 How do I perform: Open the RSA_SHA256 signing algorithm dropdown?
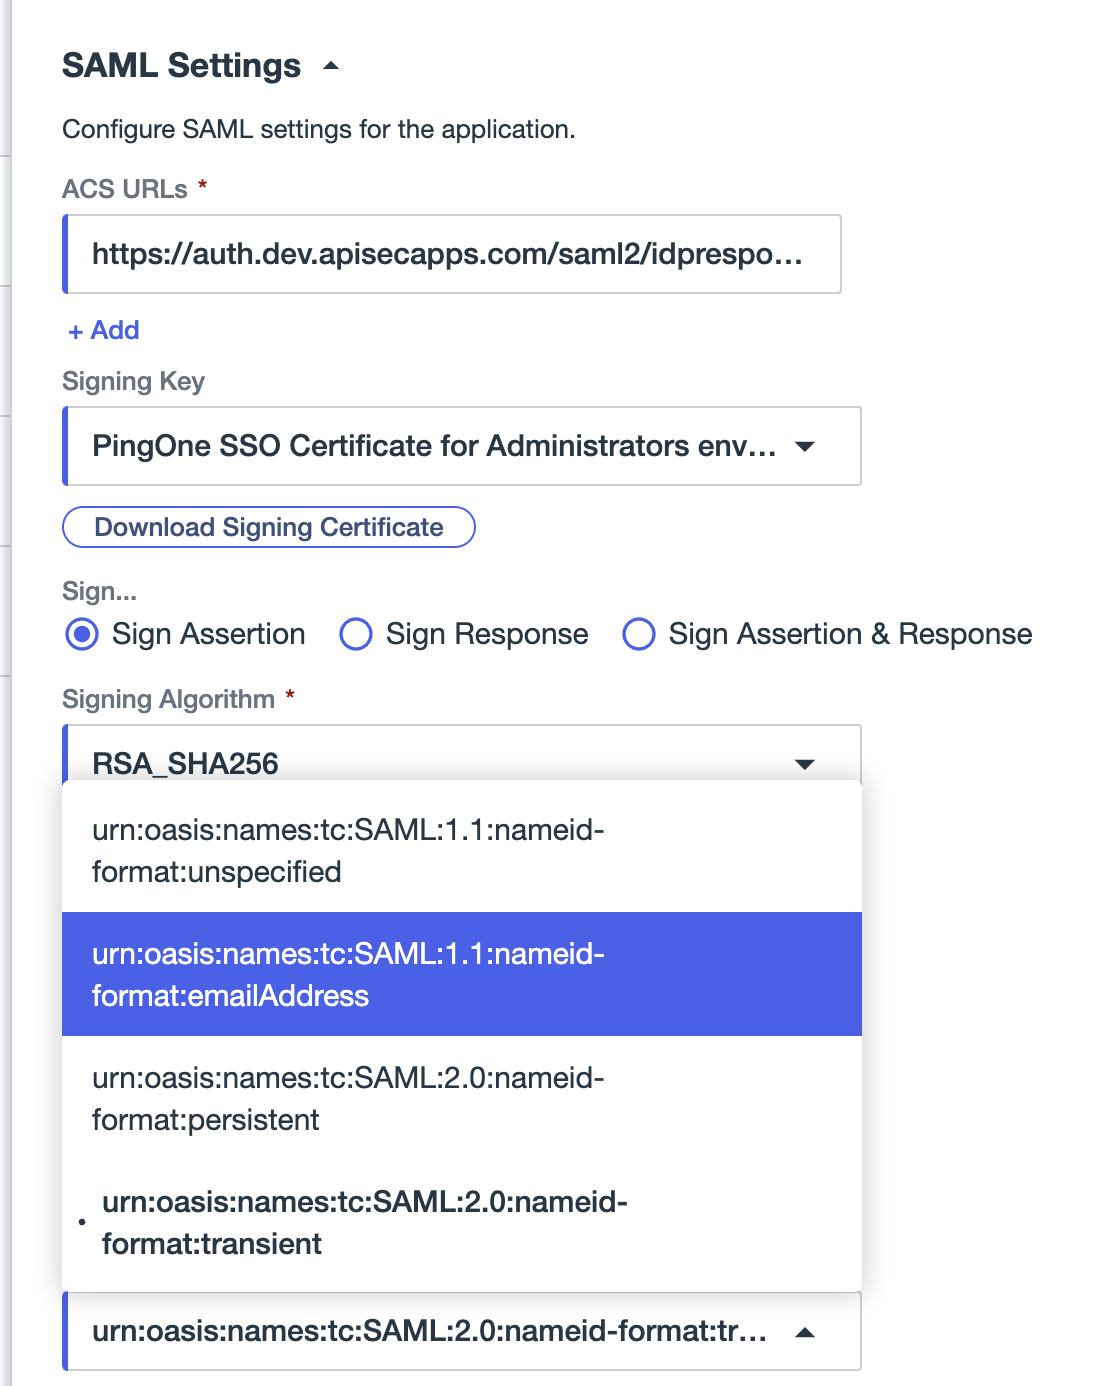434,762
